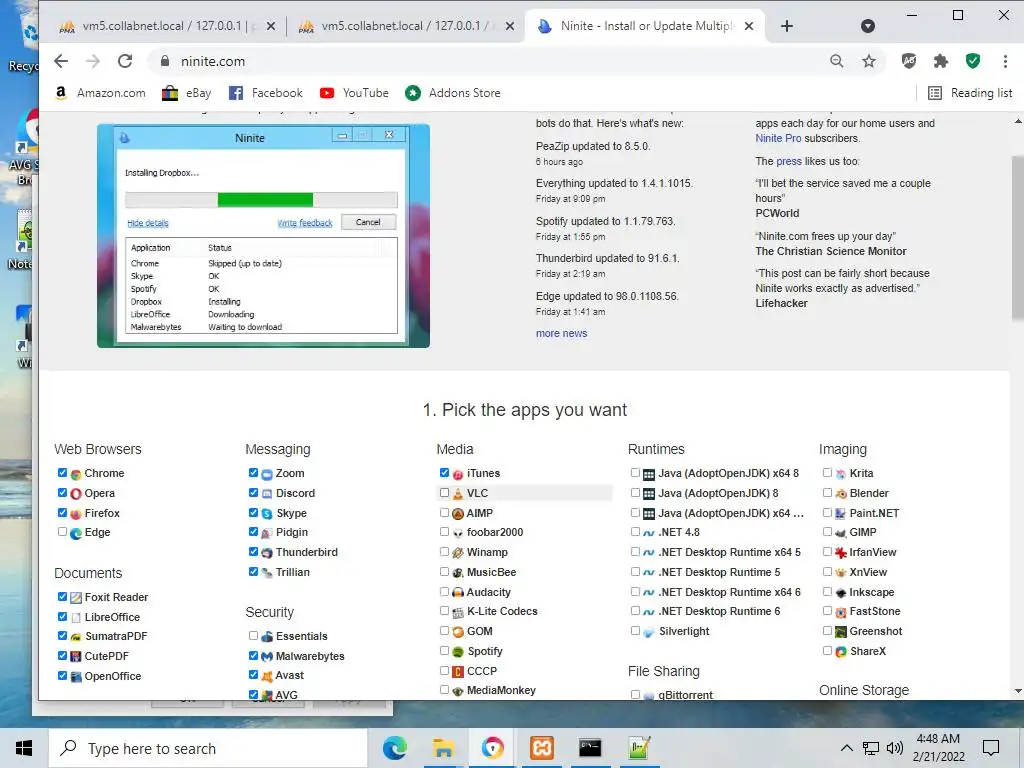Open the notification center icon
1024x768 pixels.
[991, 748]
